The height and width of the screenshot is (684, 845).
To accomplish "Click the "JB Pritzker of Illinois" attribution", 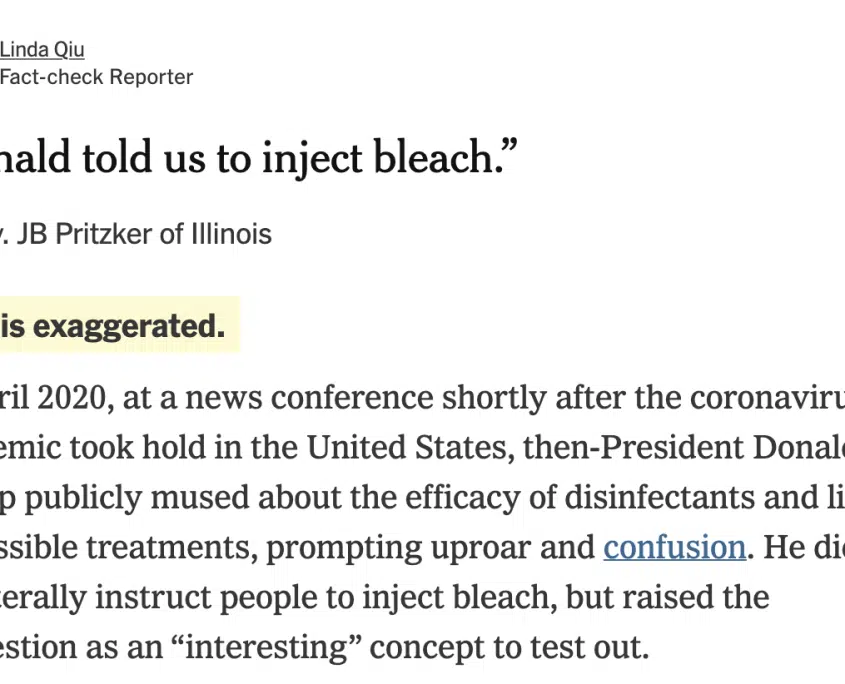I will pyautogui.click(x=144, y=234).
